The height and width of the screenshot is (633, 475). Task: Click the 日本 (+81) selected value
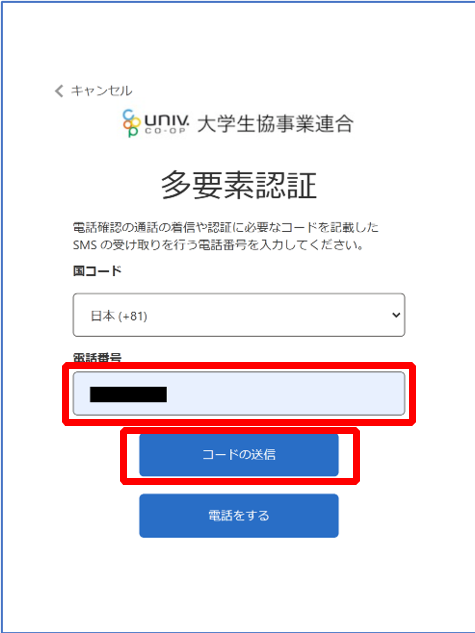point(119,316)
